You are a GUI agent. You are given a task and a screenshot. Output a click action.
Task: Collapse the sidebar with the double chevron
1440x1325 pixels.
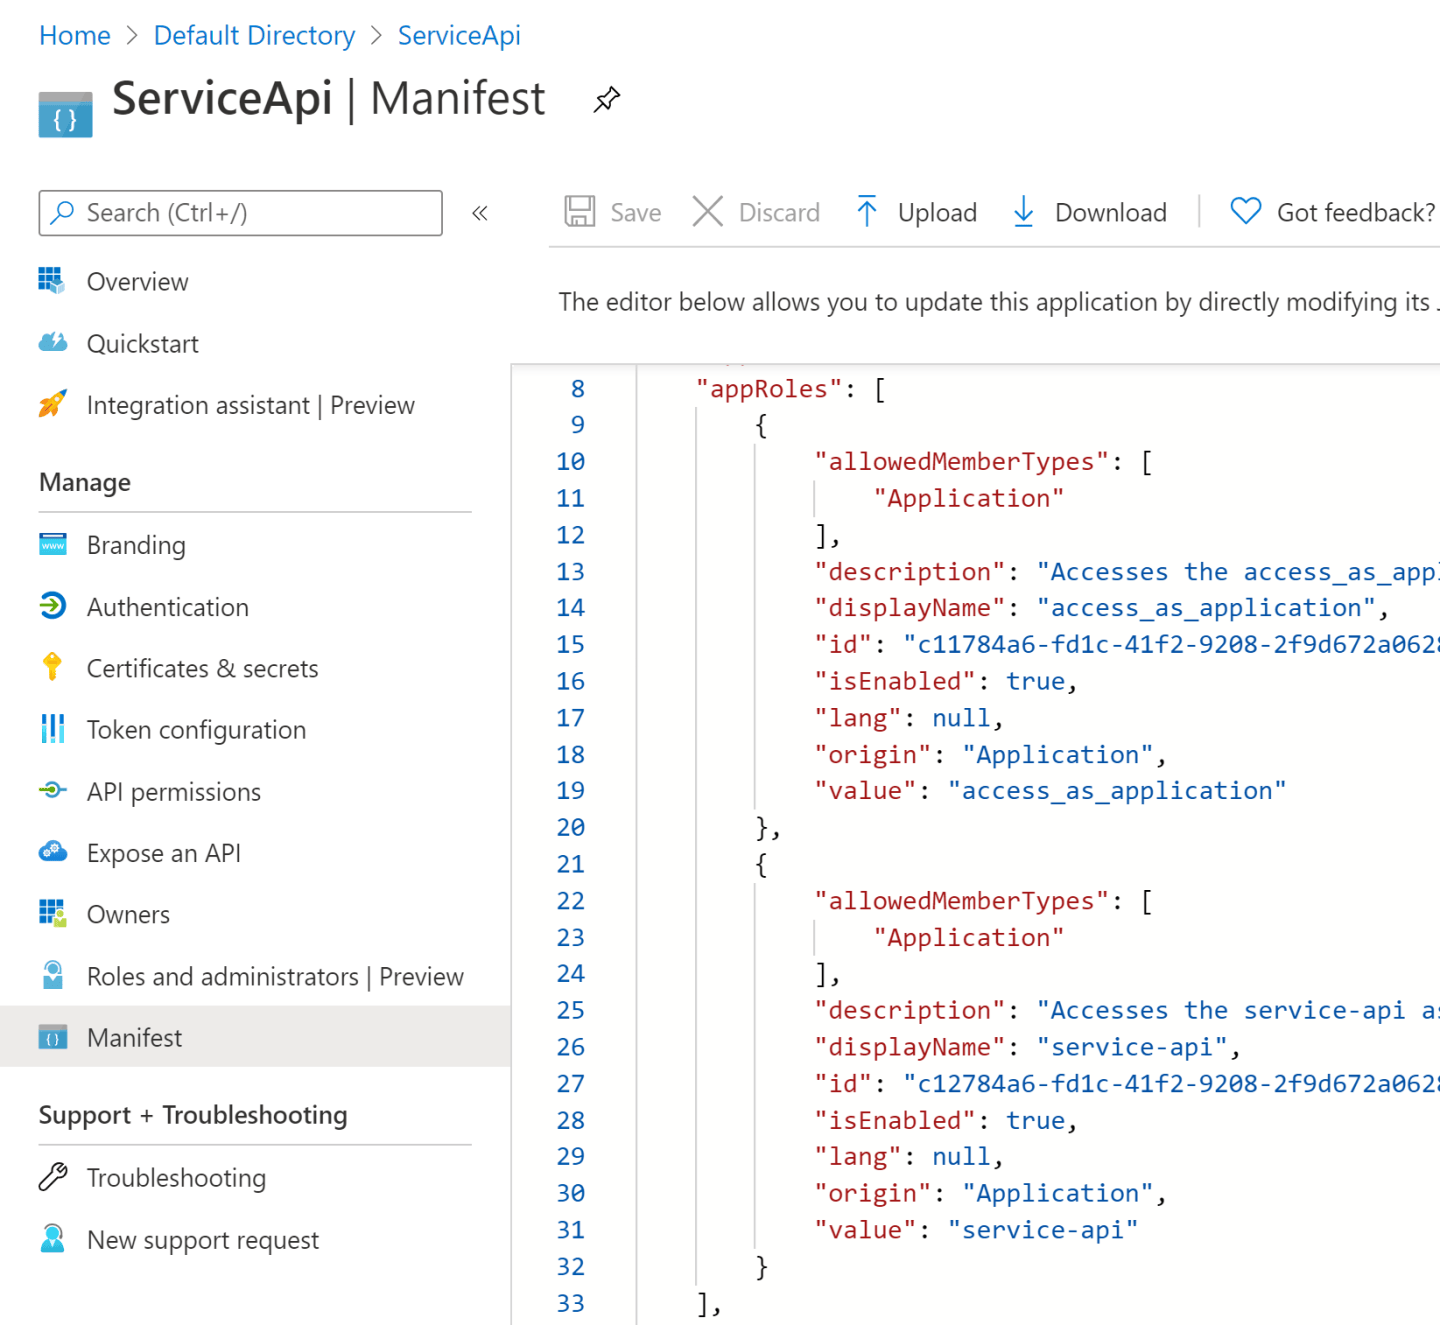click(480, 213)
